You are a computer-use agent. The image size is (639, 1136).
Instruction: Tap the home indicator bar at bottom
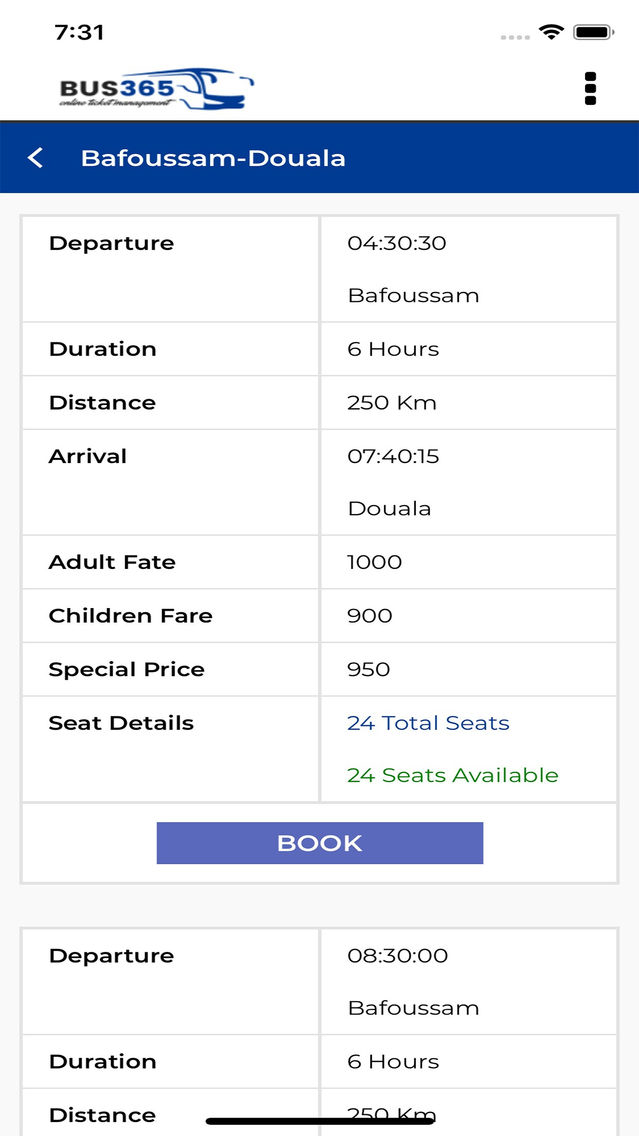click(x=319, y=1118)
